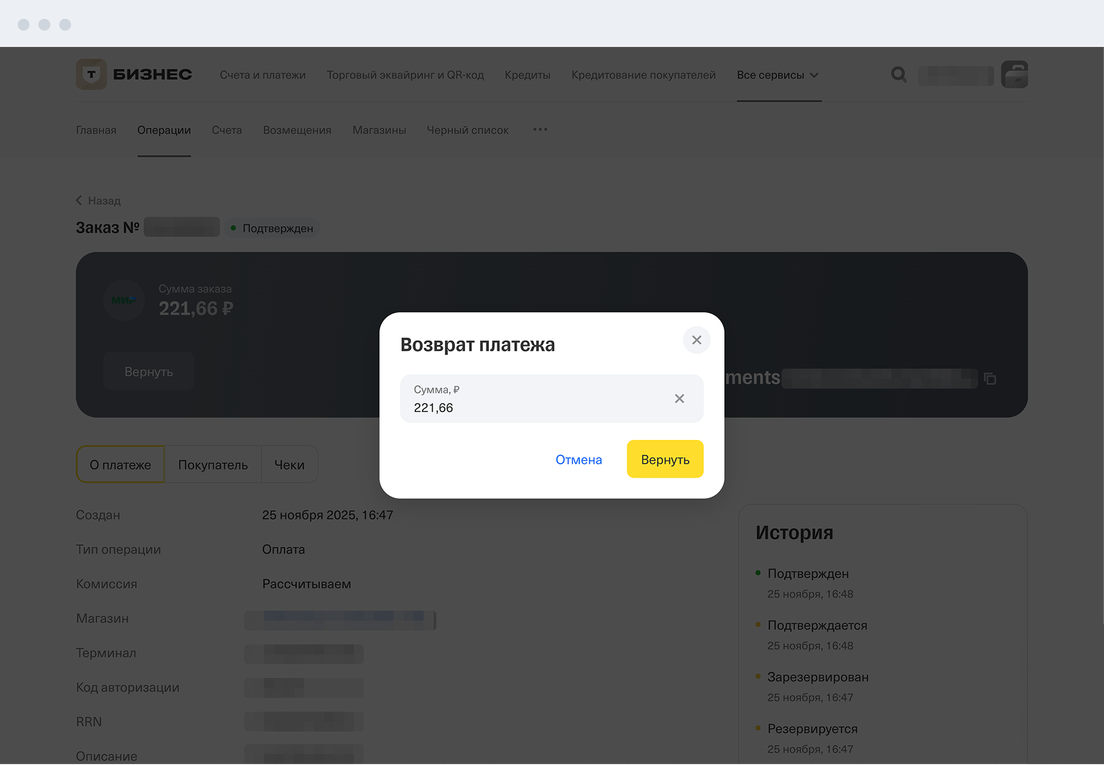
Task: Clear the Сумма field with X icon
Action: pyautogui.click(x=679, y=399)
